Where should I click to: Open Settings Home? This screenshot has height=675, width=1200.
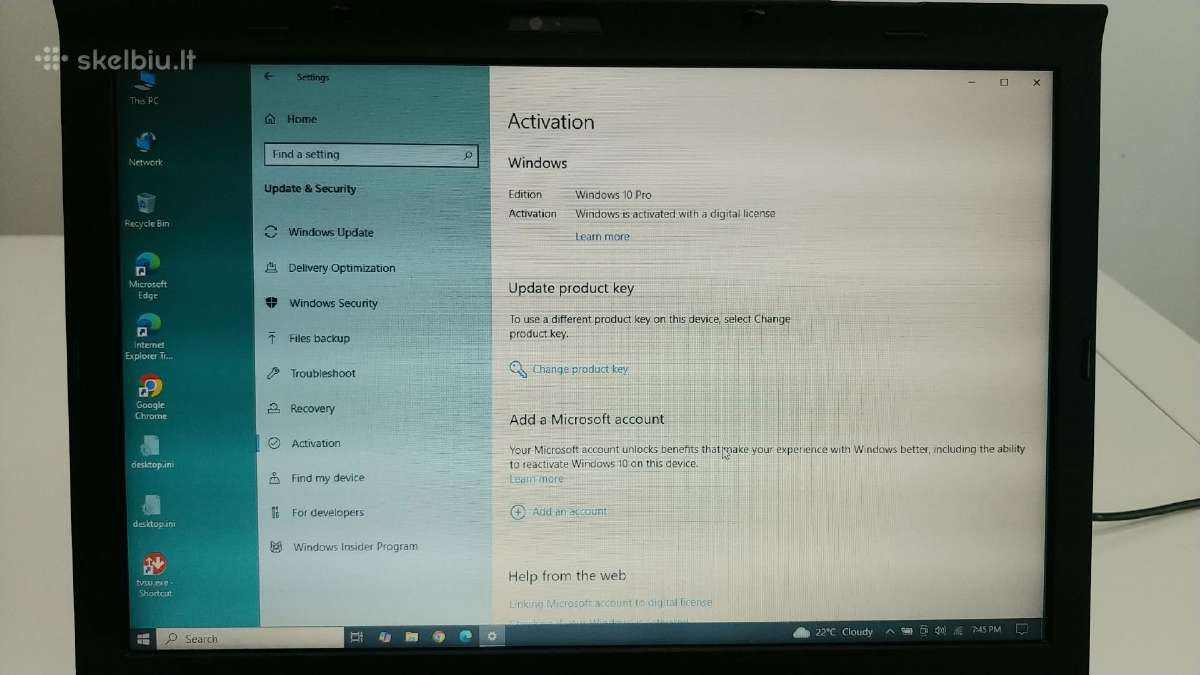[291, 119]
